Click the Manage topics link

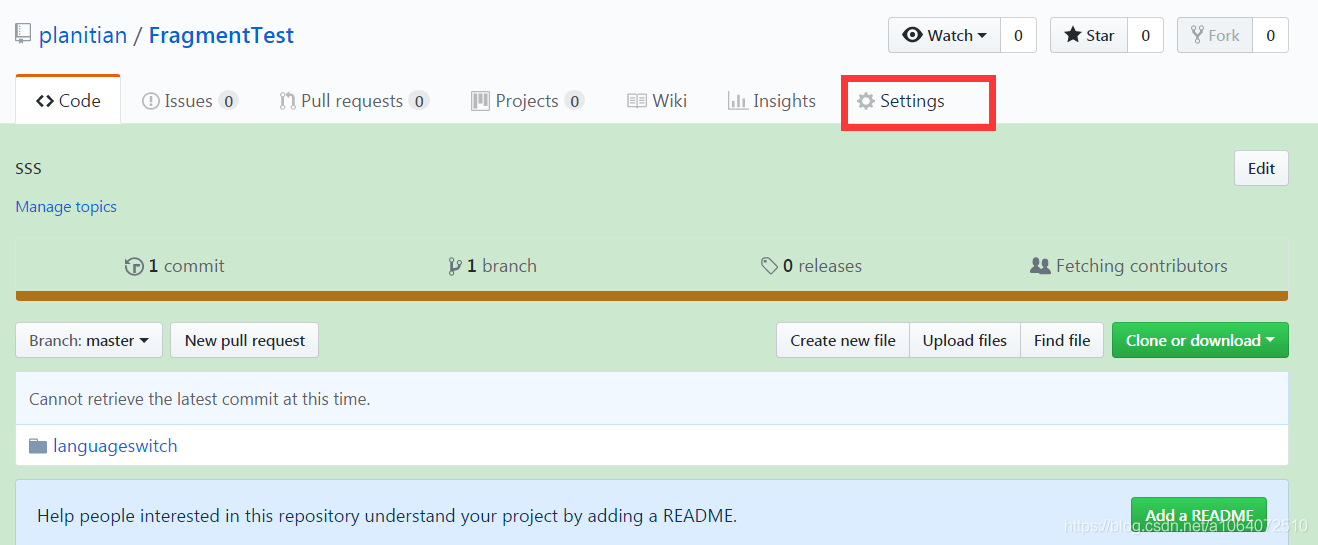click(66, 207)
